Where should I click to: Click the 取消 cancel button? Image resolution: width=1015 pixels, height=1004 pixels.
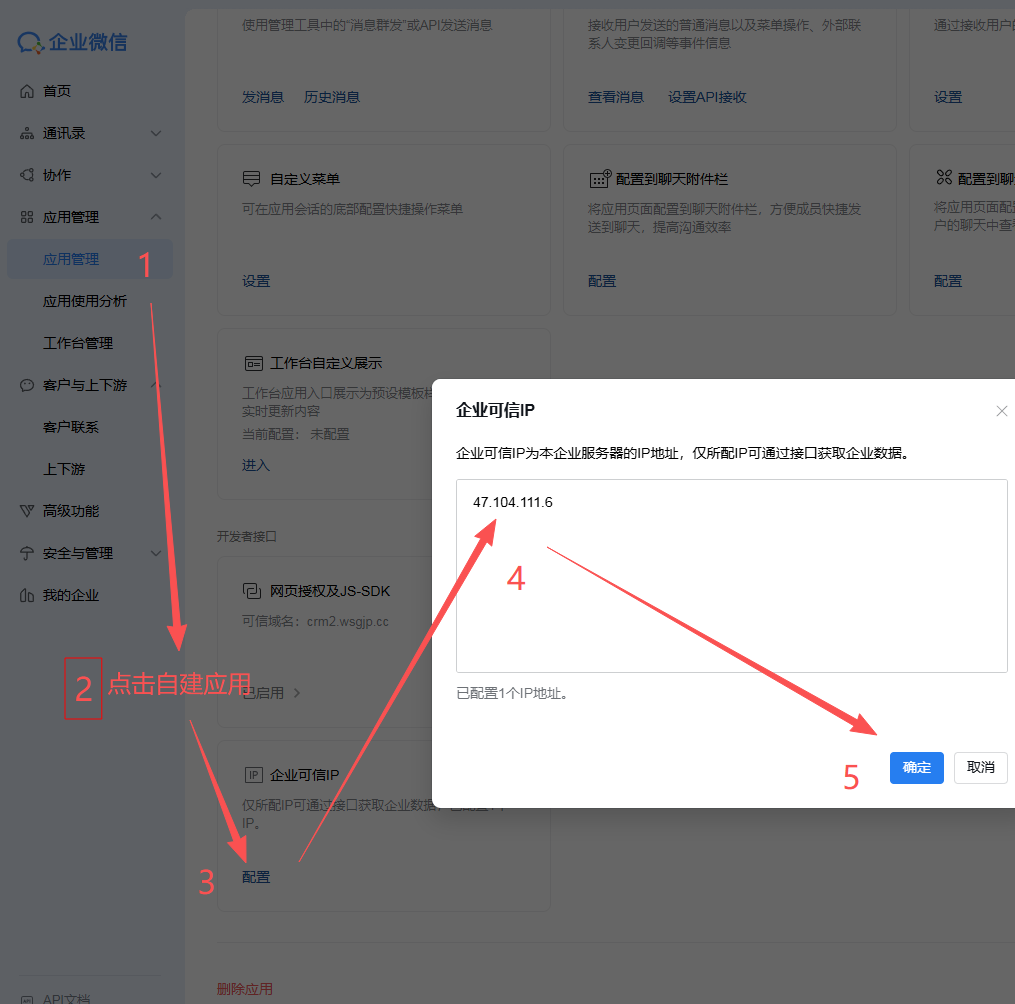click(x=980, y=768)
